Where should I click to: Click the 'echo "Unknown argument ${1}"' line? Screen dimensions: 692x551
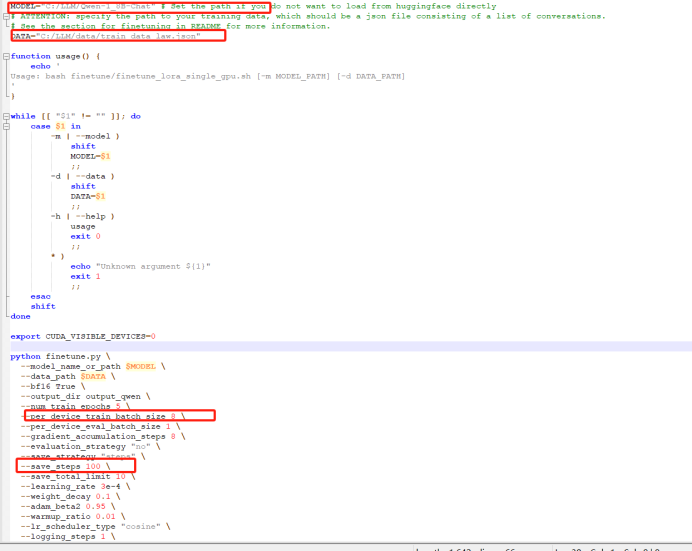(x=140, y=266)
